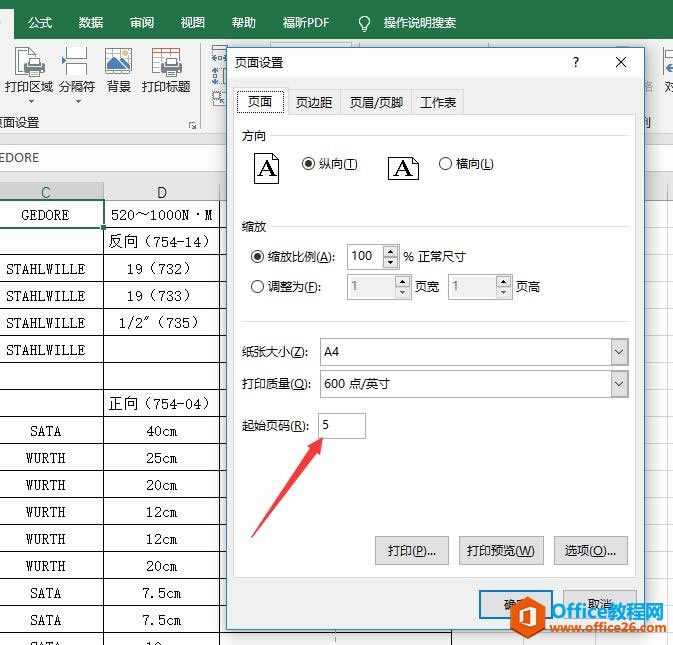Close the Page Setup dialog
This screenshot has height=645, width=673.
pyautogui.click(x=621, y=63)
